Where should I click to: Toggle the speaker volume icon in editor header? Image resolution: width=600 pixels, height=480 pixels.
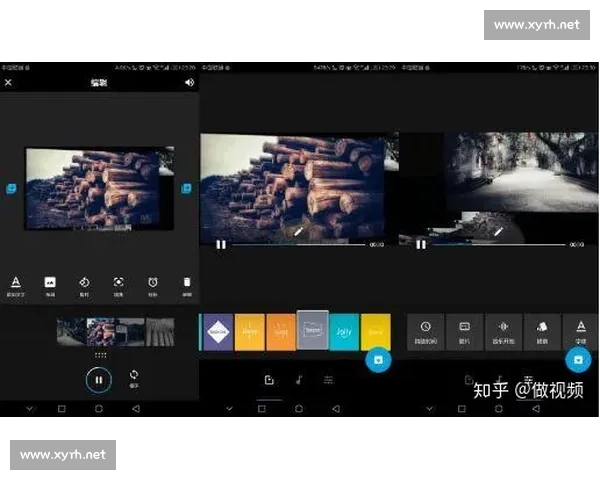pyautogui.click(x=189, y=83)
